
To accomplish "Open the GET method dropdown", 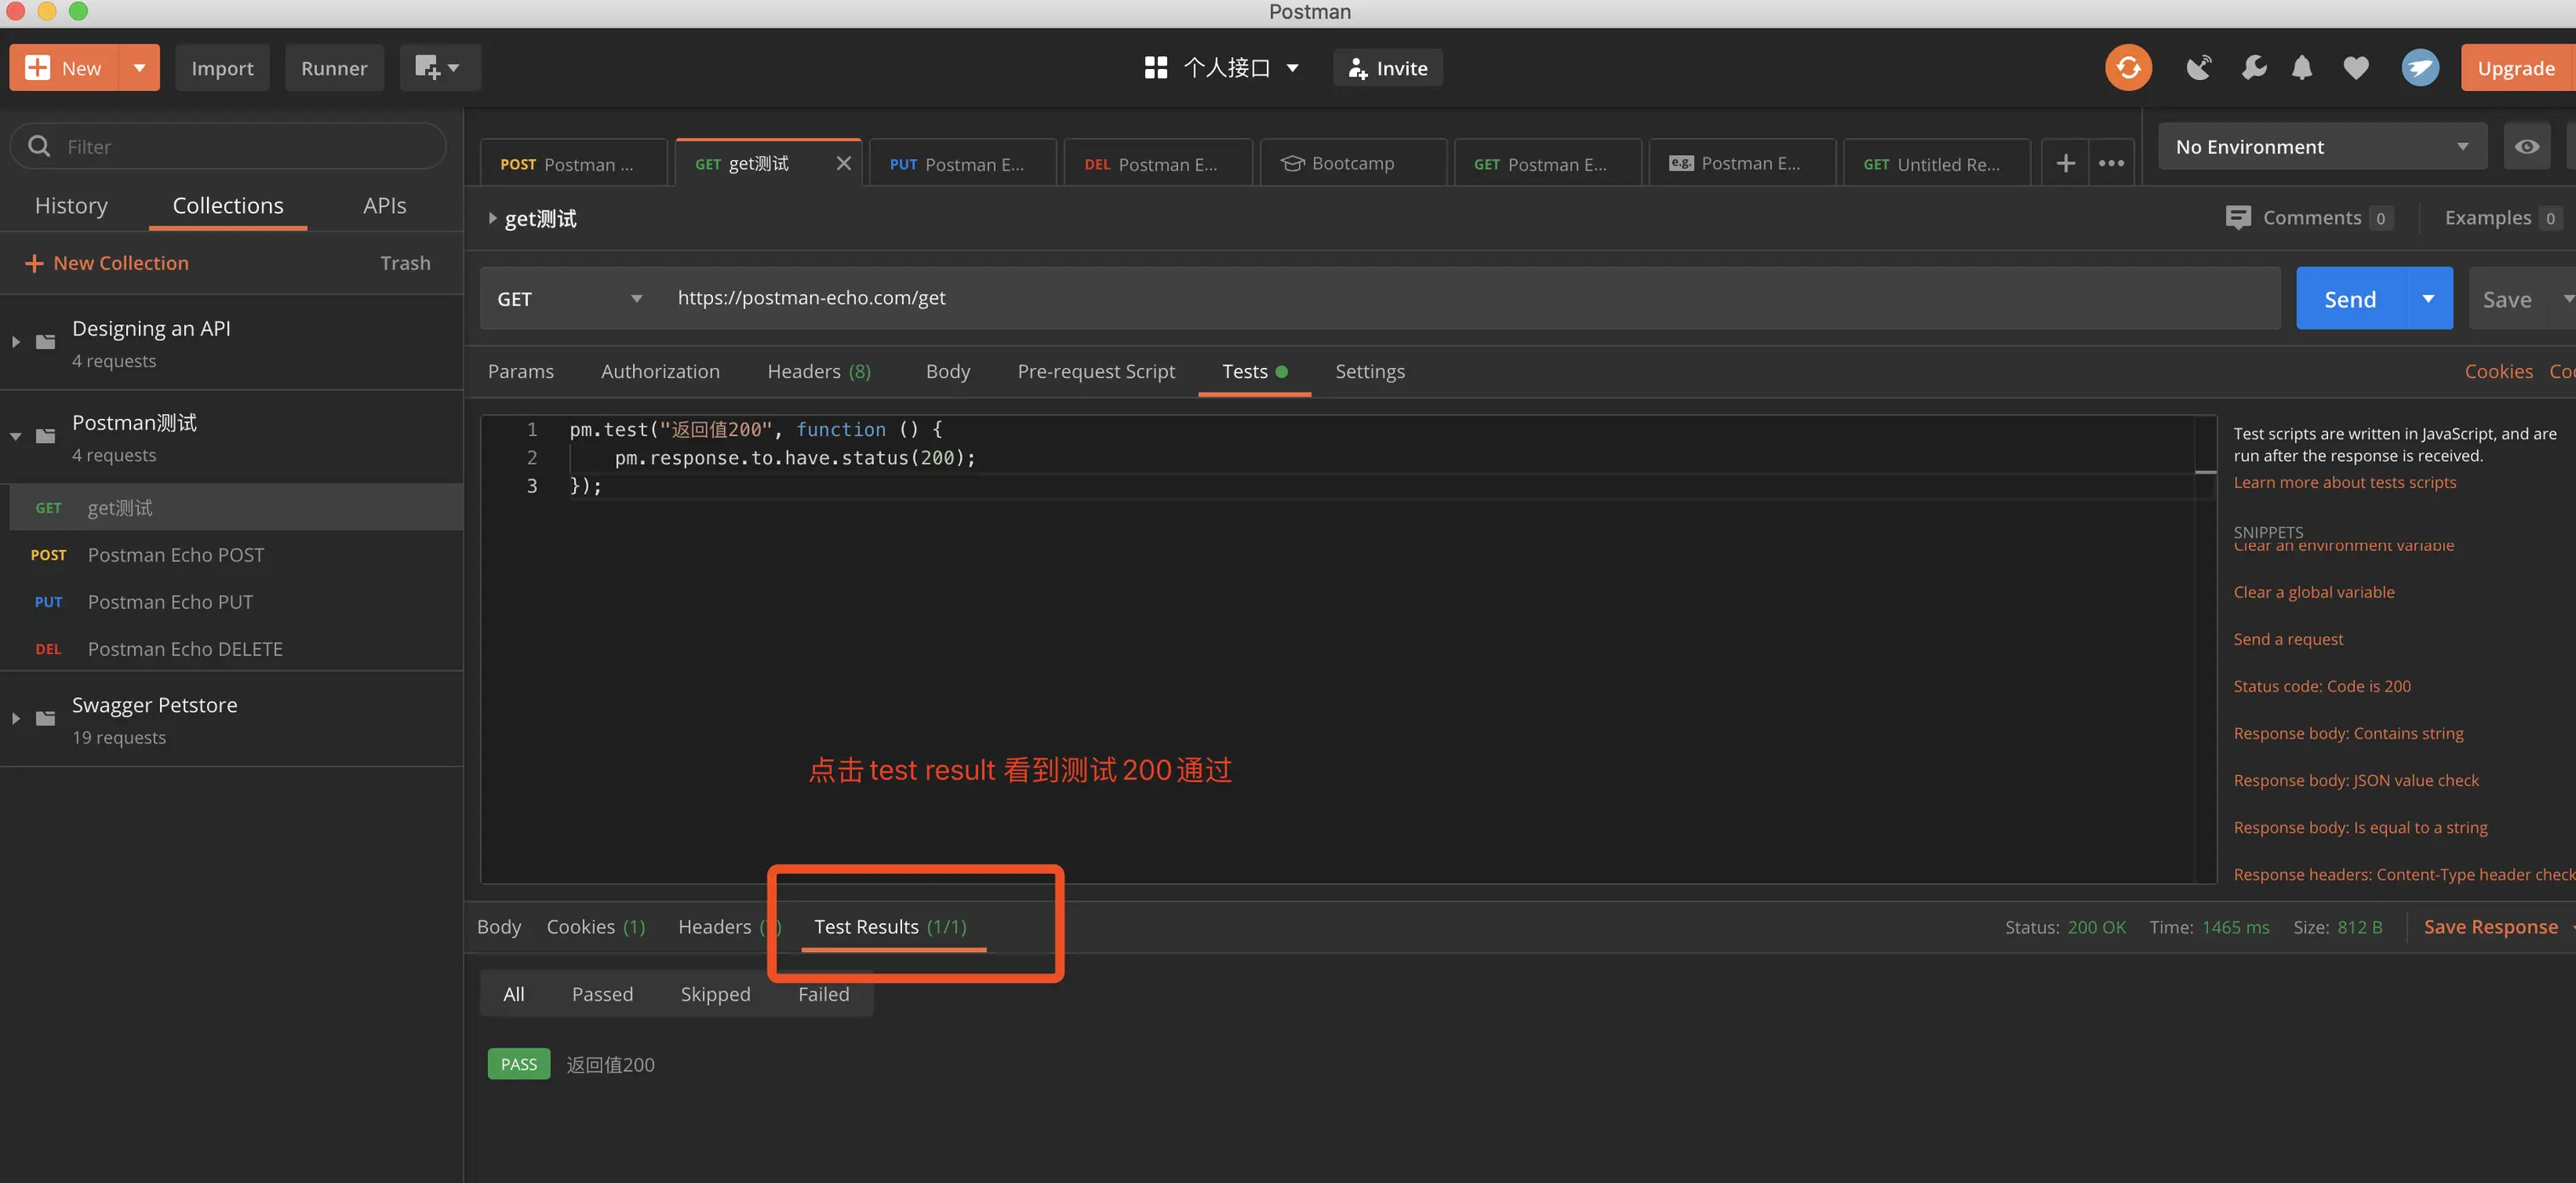I will pos(569,299).
